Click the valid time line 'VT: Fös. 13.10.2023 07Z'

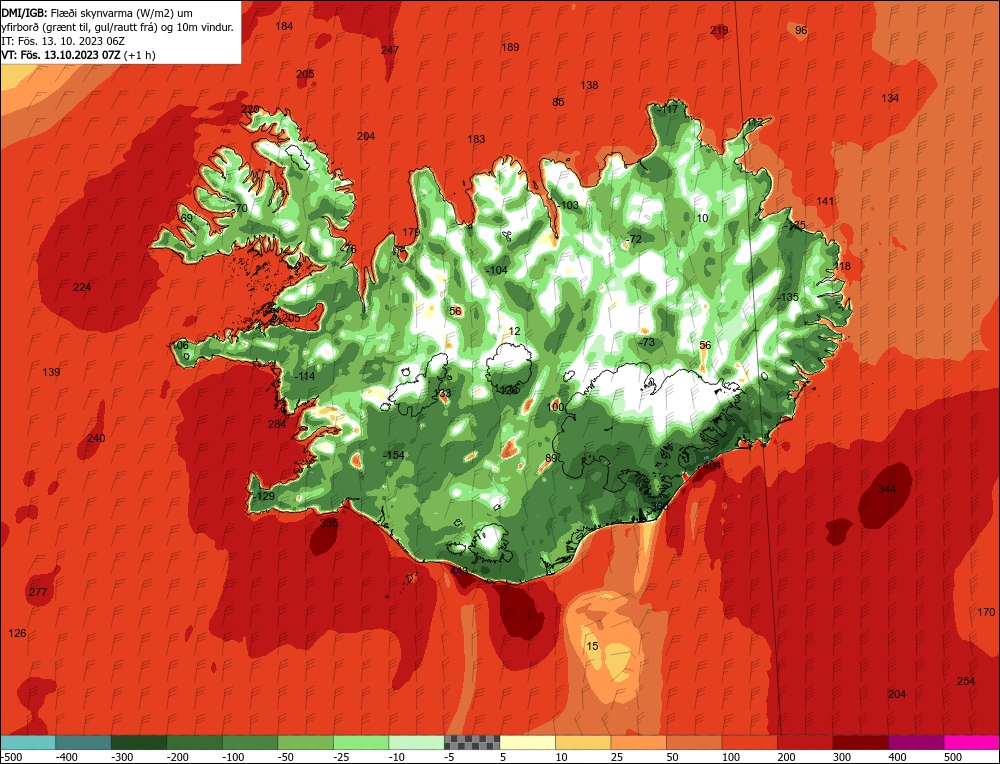coord(61,55)
